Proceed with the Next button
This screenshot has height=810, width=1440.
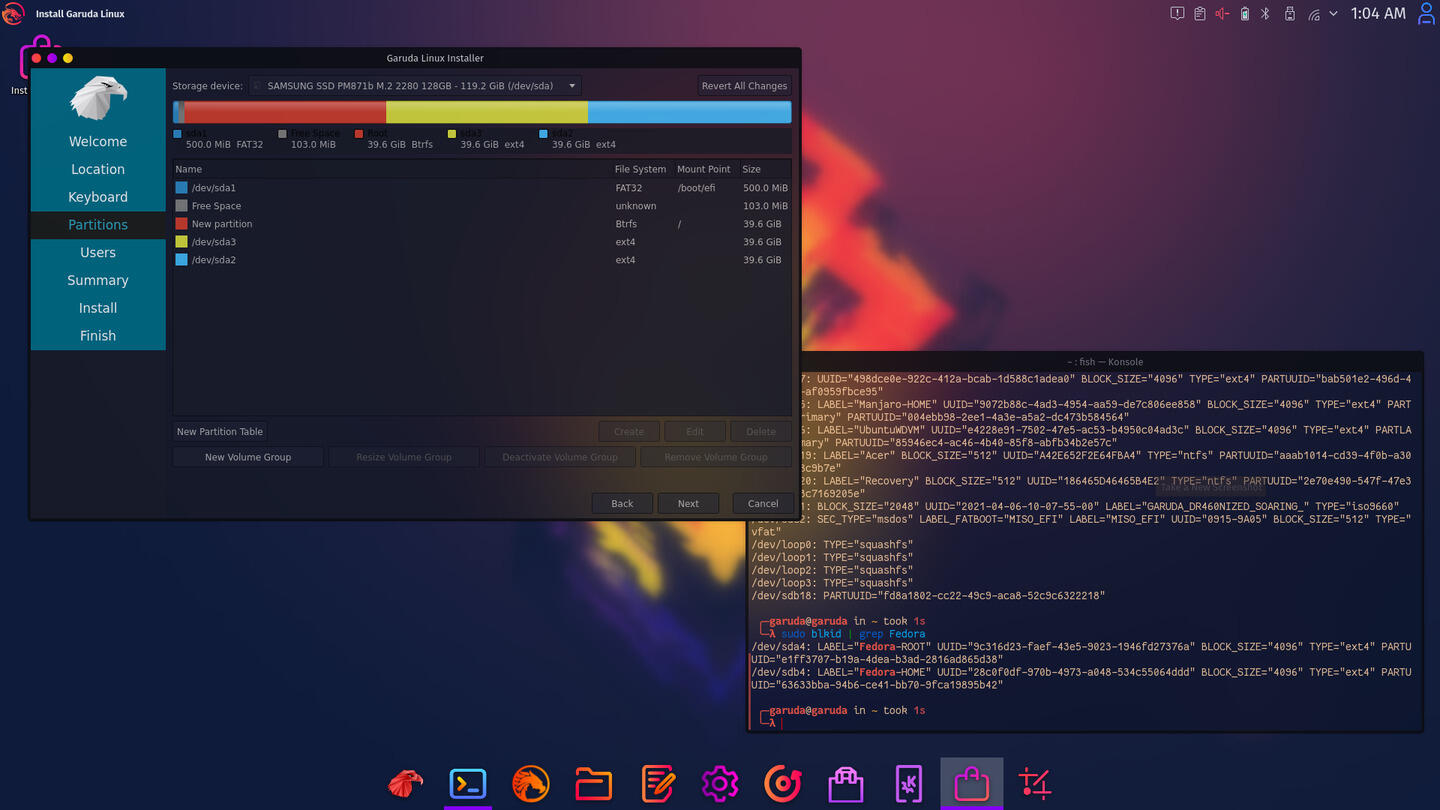(x=688, y=503)
